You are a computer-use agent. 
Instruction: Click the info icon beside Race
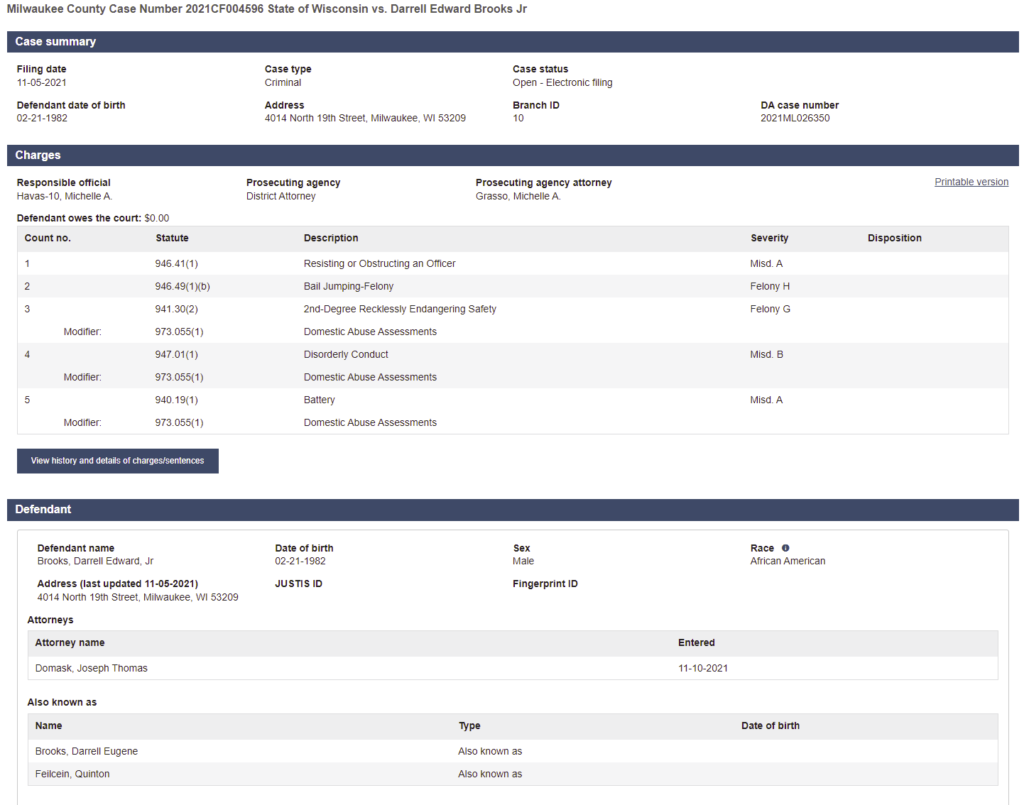tap(785, 548)
